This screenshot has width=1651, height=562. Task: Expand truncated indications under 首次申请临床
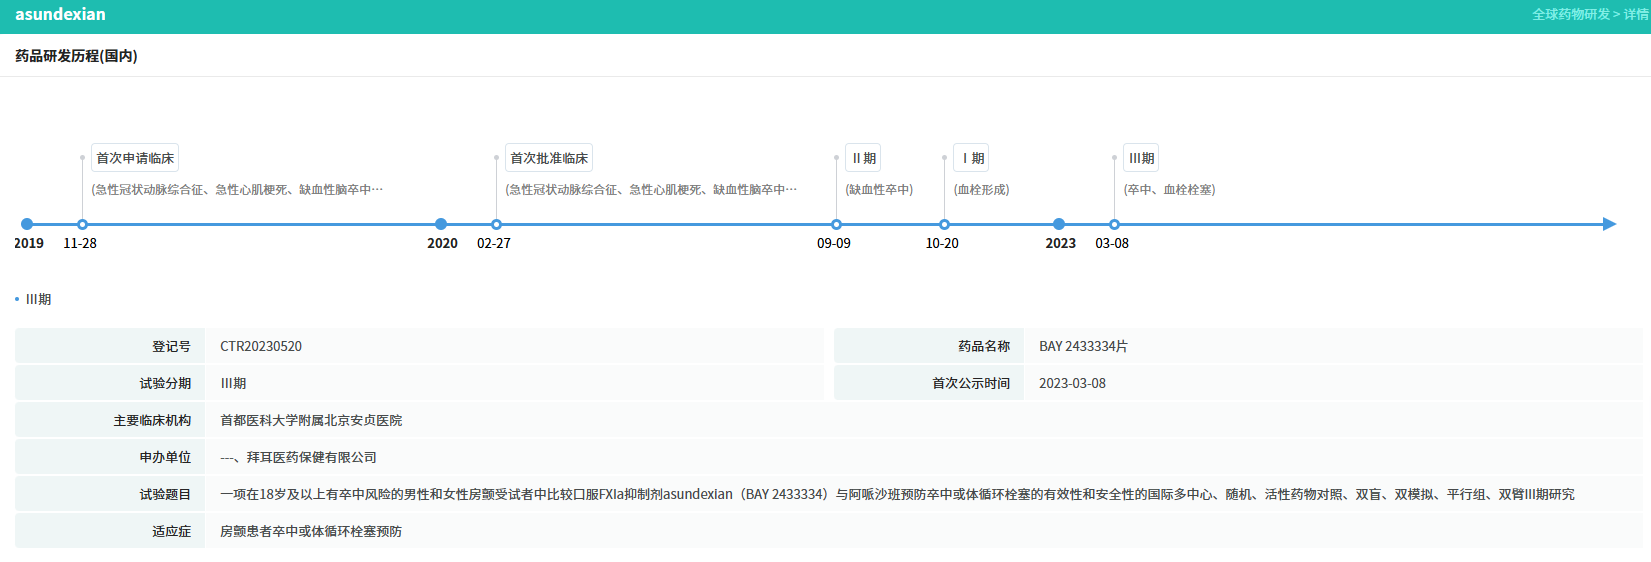237,190
